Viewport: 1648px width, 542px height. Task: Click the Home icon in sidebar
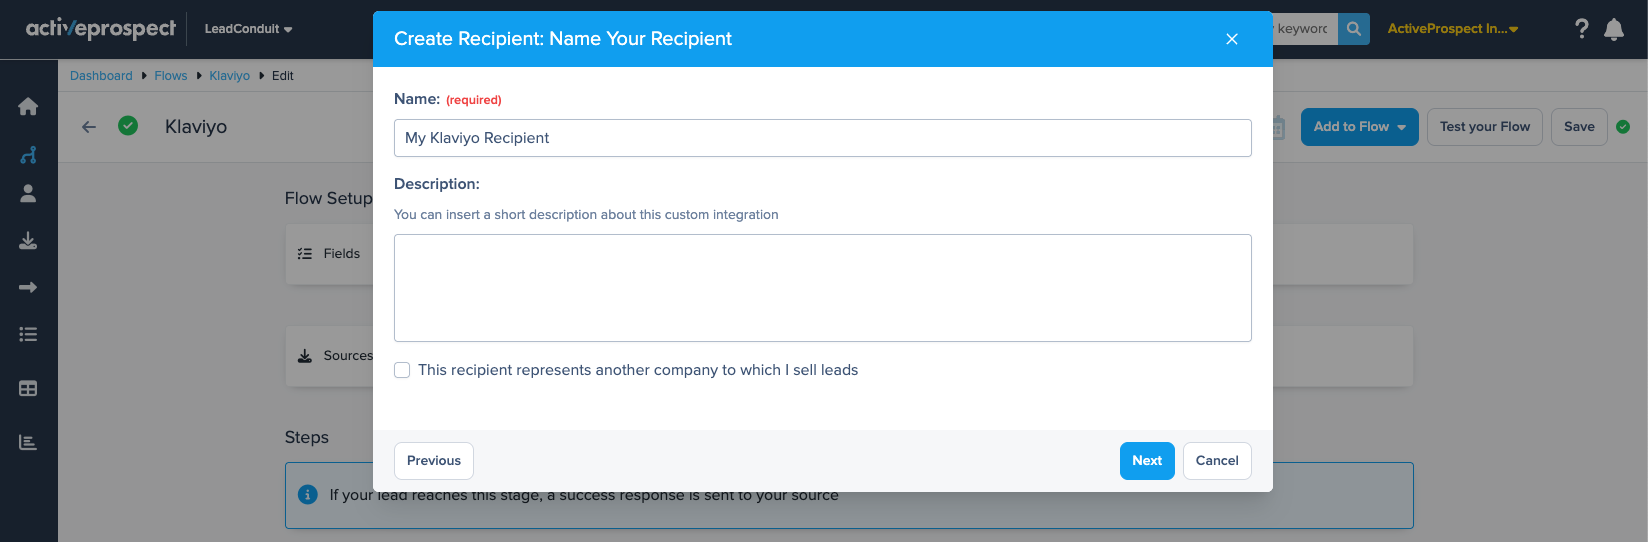tap(28, 107)
